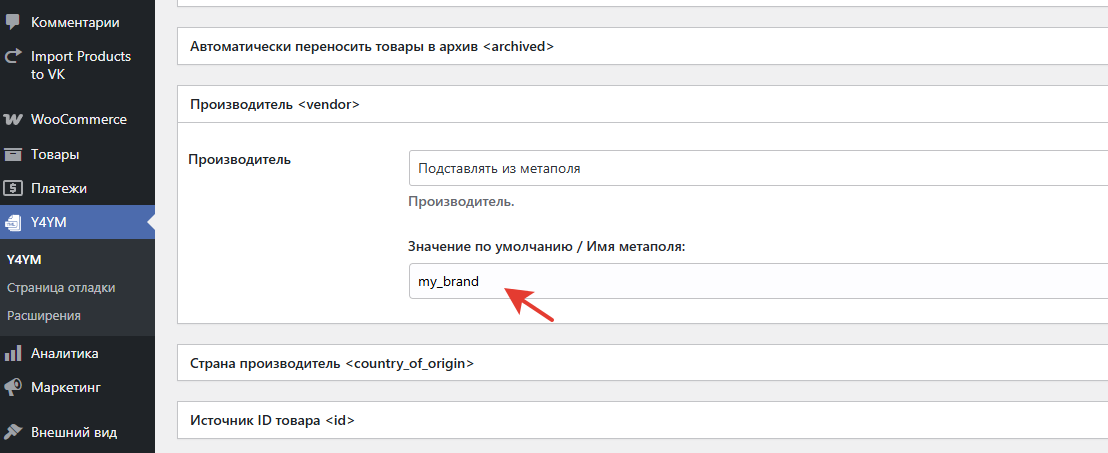The width and height of the screenshot is (1108, 453).
Task: Click the Внешний вид paintbrush icon
Action: 14,432
